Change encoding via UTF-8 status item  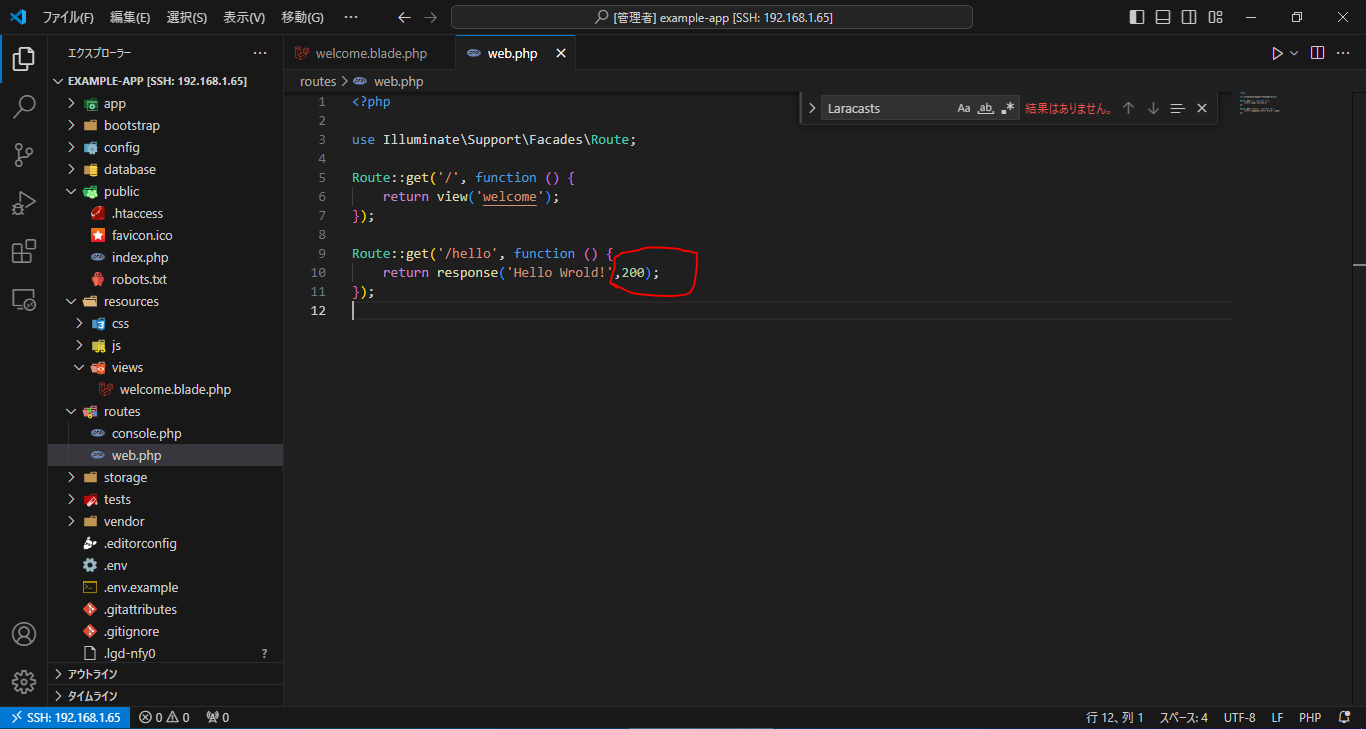(1239, 717)
